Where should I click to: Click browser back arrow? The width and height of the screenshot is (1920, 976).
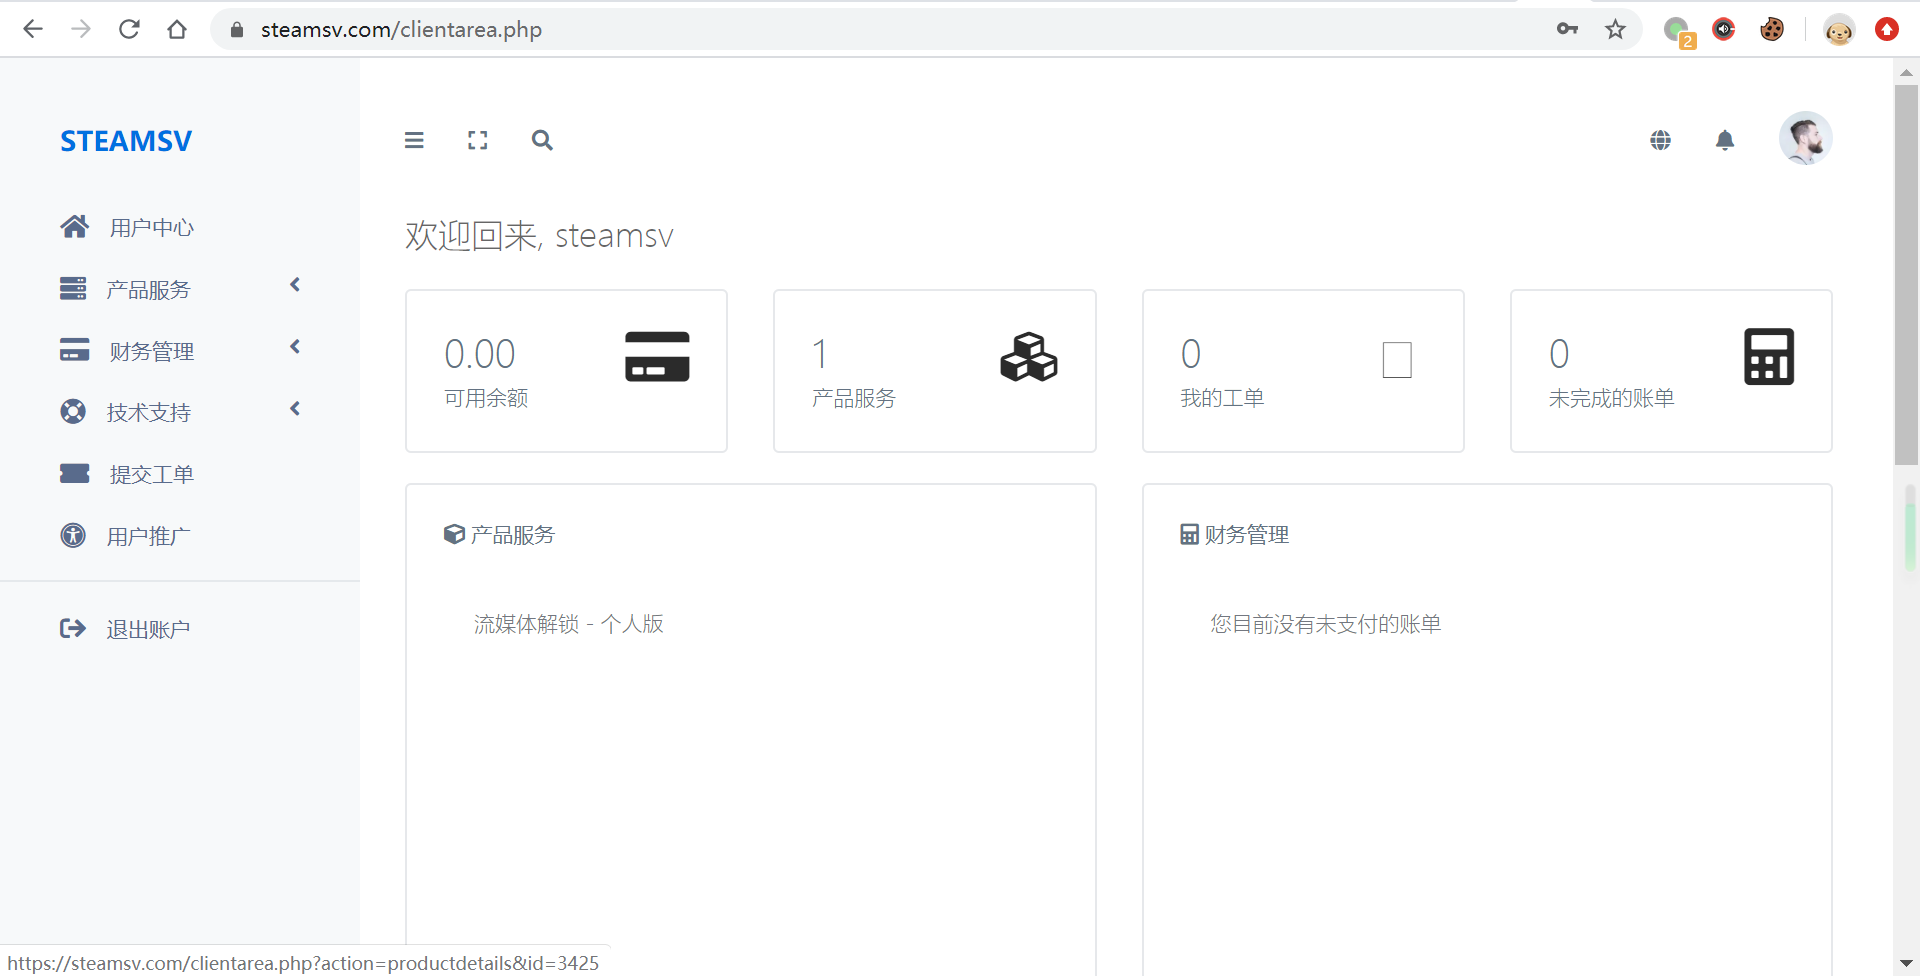(33, 29)
